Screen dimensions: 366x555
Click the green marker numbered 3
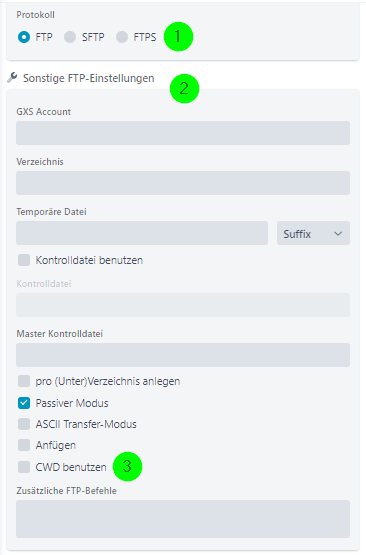(x=127, y=467)
